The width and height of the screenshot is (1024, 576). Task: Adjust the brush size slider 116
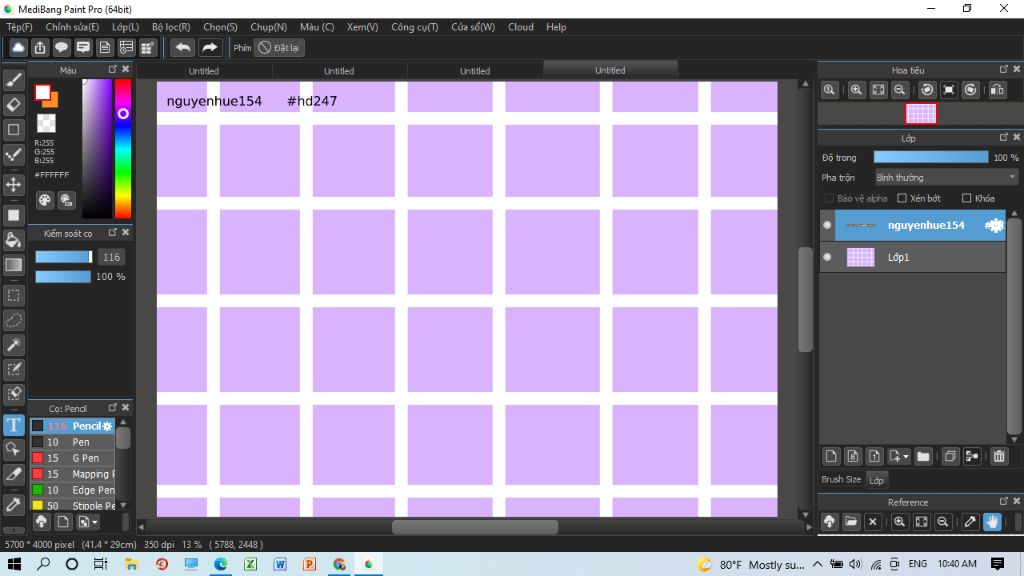(63, 257)
